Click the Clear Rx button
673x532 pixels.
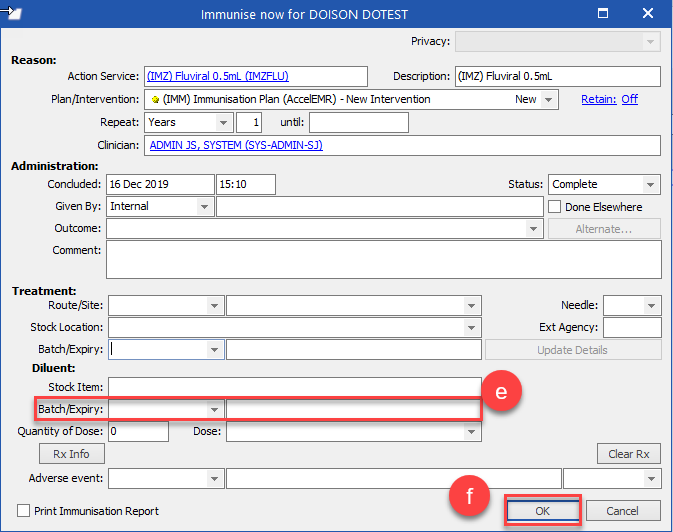click(628, 454)
